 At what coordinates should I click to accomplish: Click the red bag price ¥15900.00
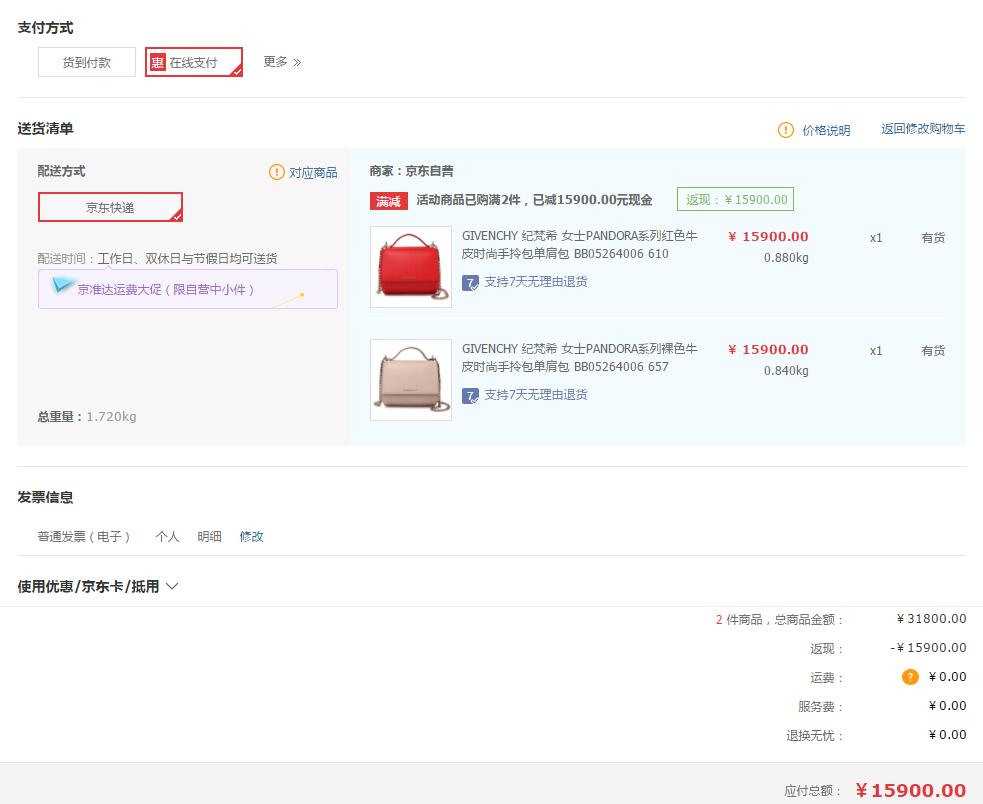(x=769, y=236)
